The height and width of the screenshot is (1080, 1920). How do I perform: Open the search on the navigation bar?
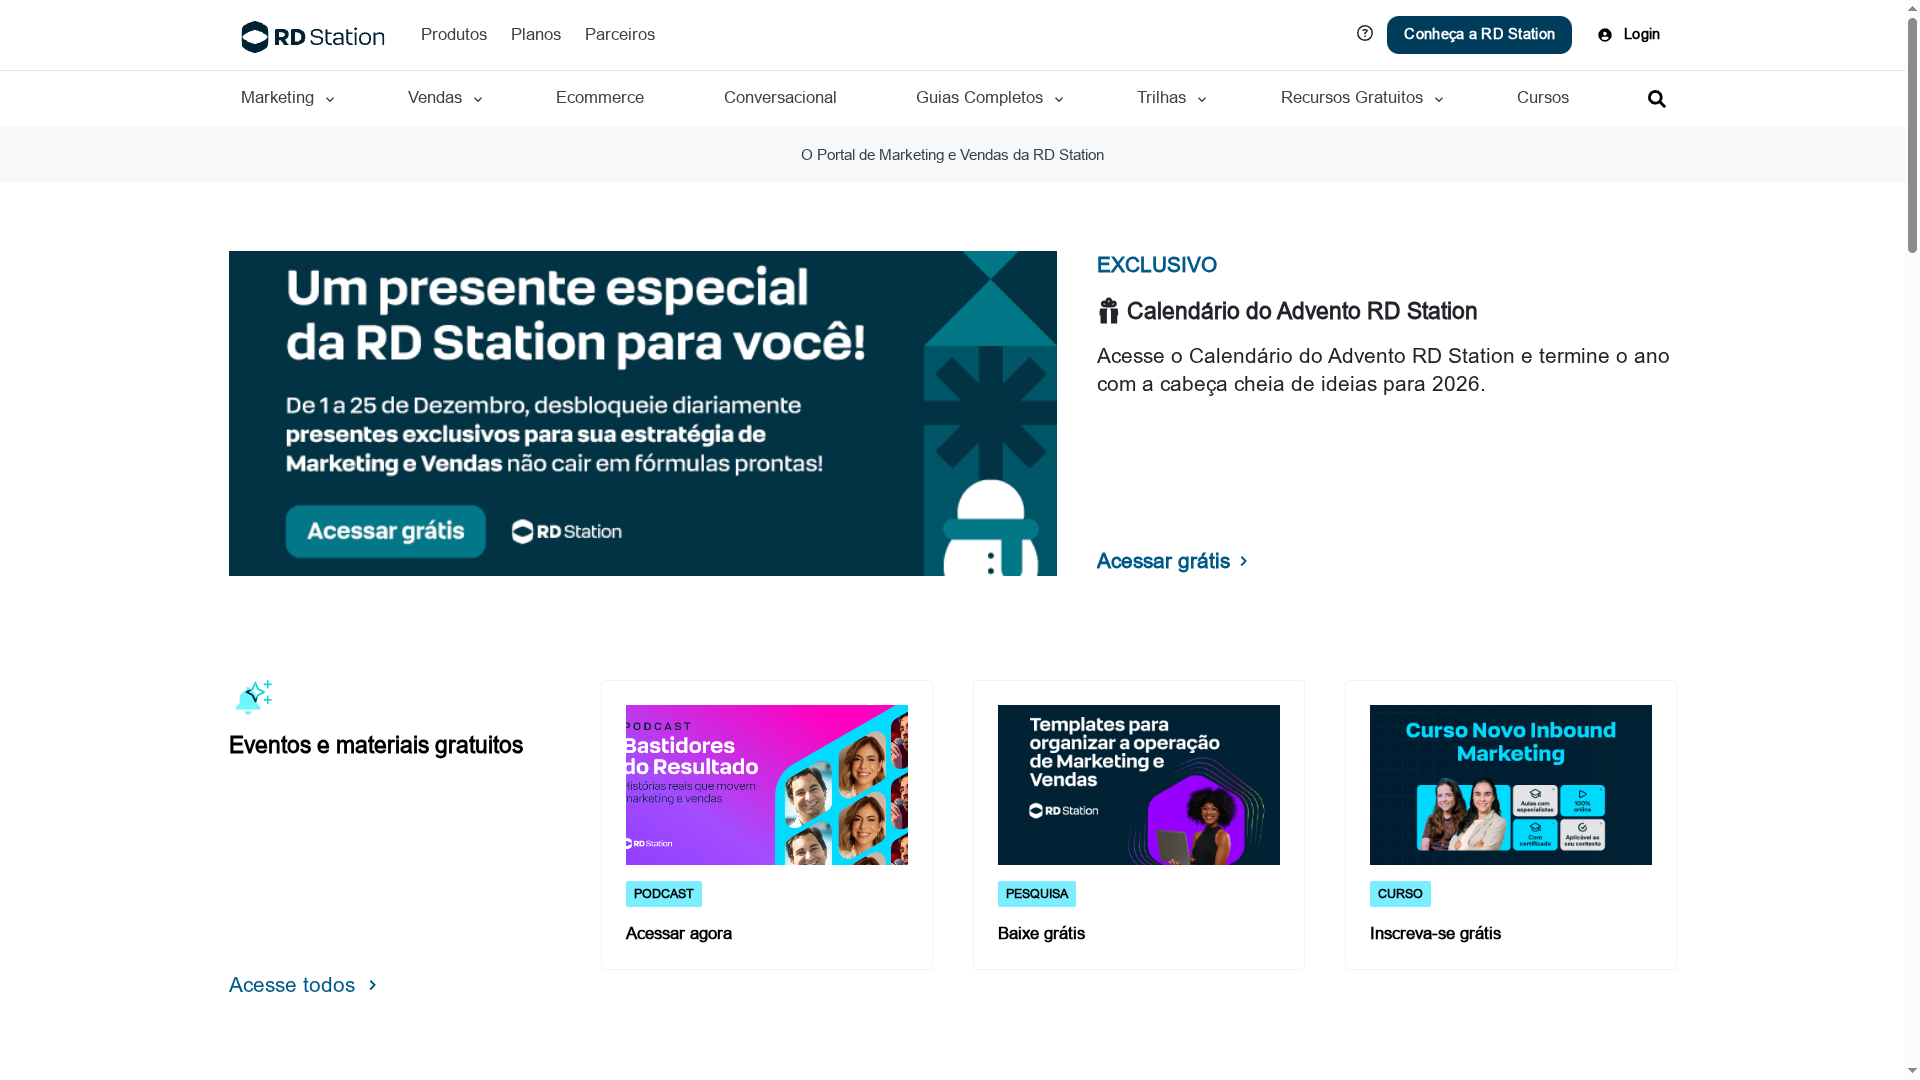1656,98
